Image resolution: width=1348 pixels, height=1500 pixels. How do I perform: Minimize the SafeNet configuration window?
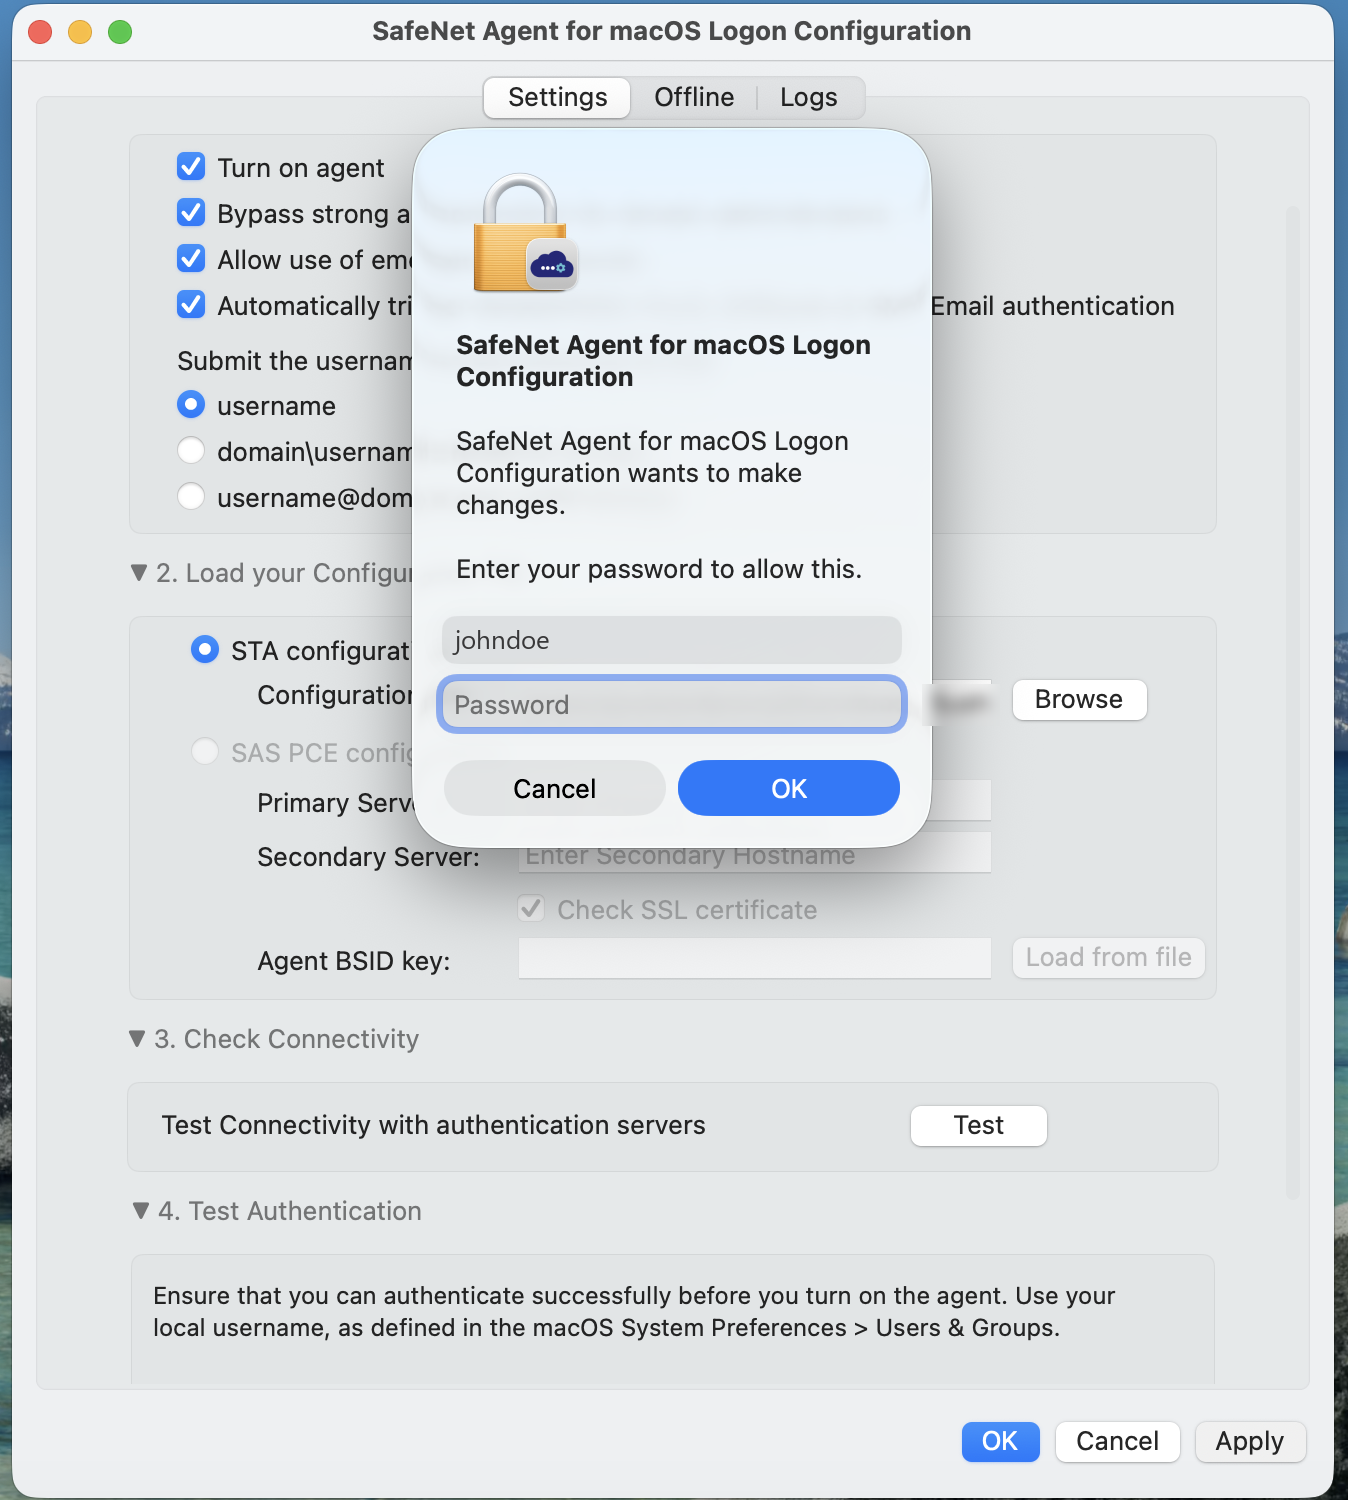click(80, 32)
